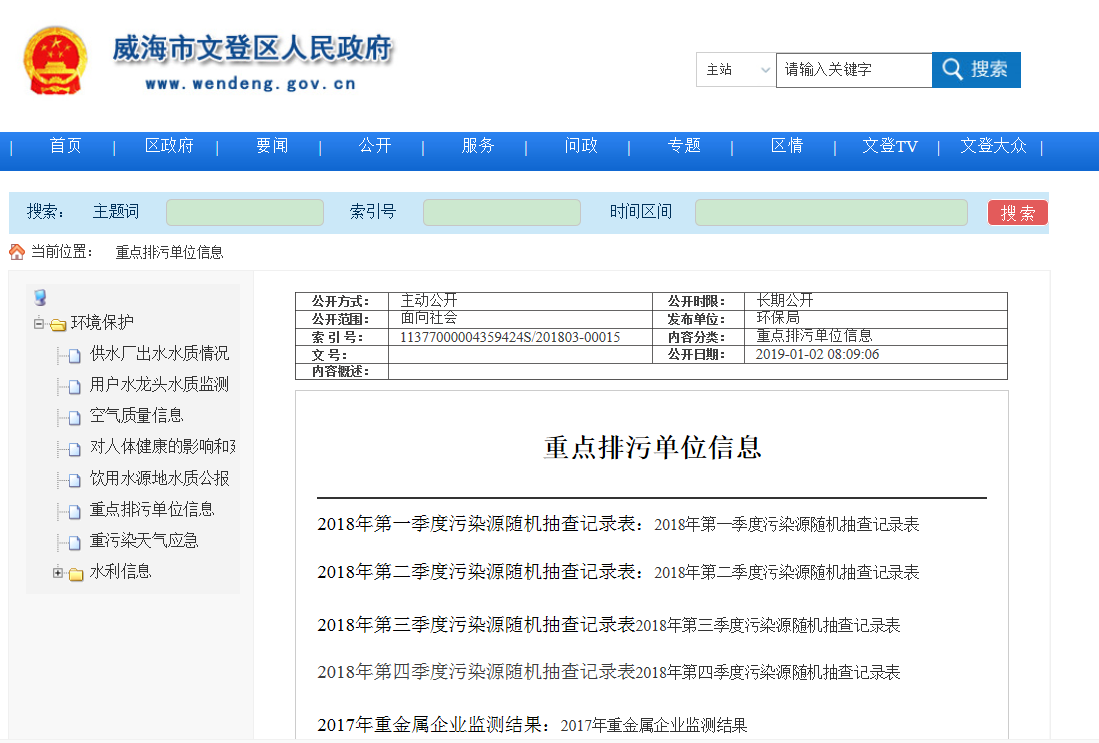This screenshot has height=743, width=1099.
Task: Go to the 文登TV menu item
Action: (x=889, y=146)
